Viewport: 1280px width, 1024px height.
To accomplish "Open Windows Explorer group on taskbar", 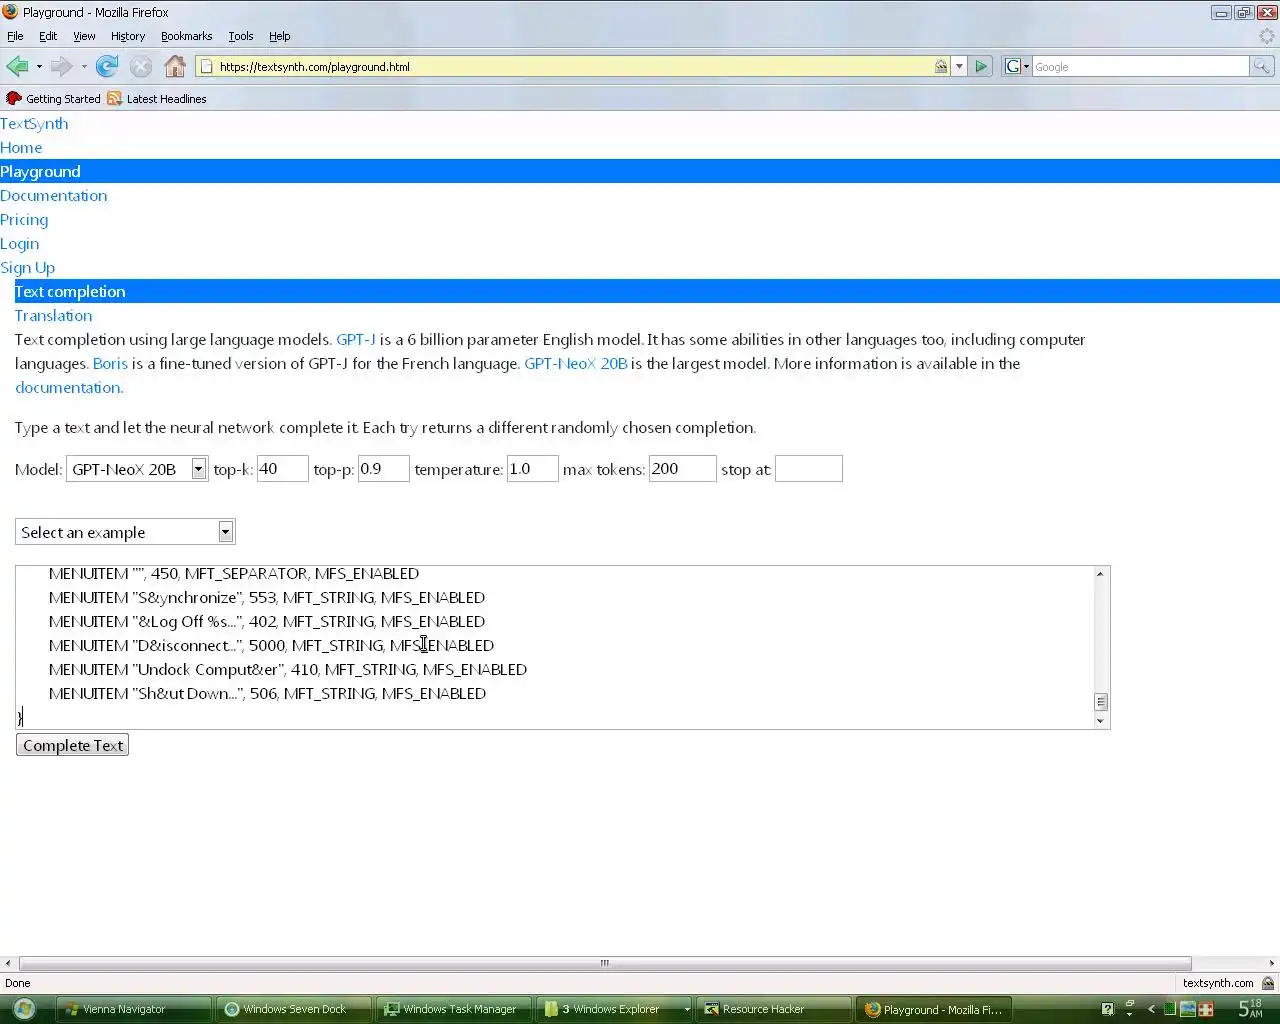I will (614, 1009).
